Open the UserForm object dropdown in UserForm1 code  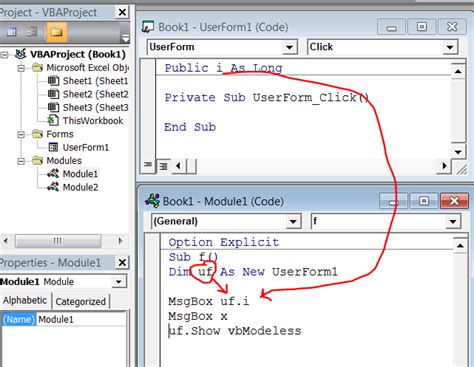click(290, 47)
